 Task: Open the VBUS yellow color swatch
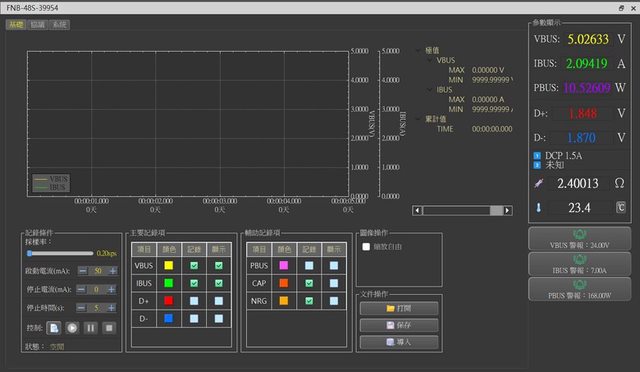(169, 265)
